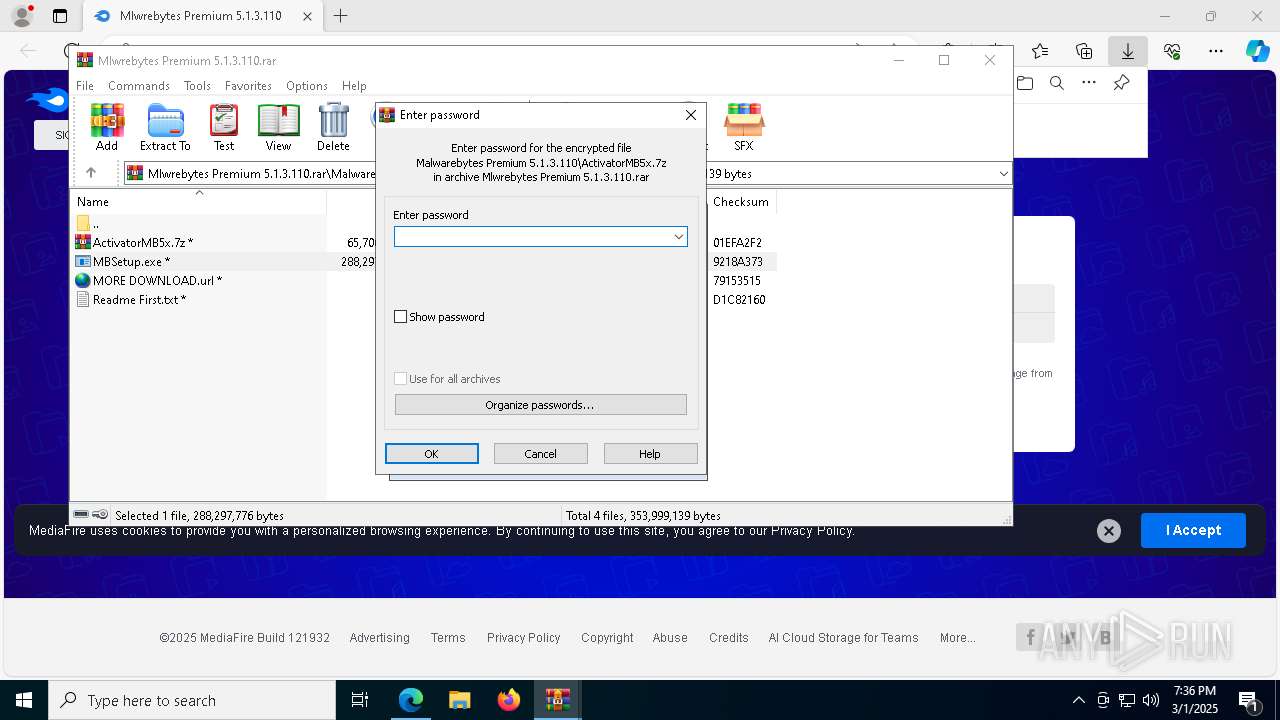Click the Extract To toolbar icon

tap(165, 127)
